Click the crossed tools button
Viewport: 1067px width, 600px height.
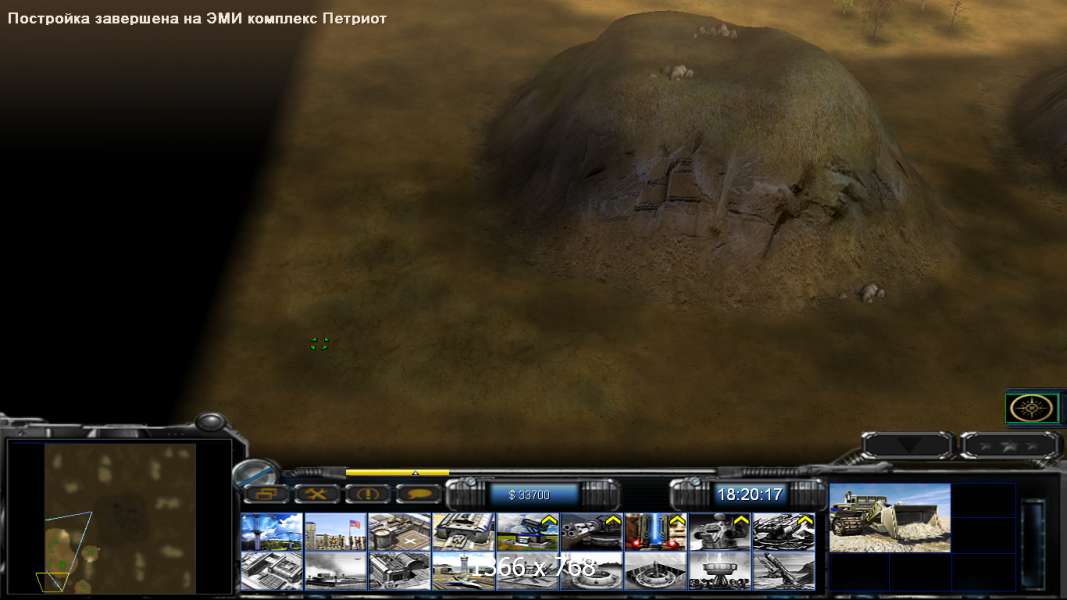(316, 494)
